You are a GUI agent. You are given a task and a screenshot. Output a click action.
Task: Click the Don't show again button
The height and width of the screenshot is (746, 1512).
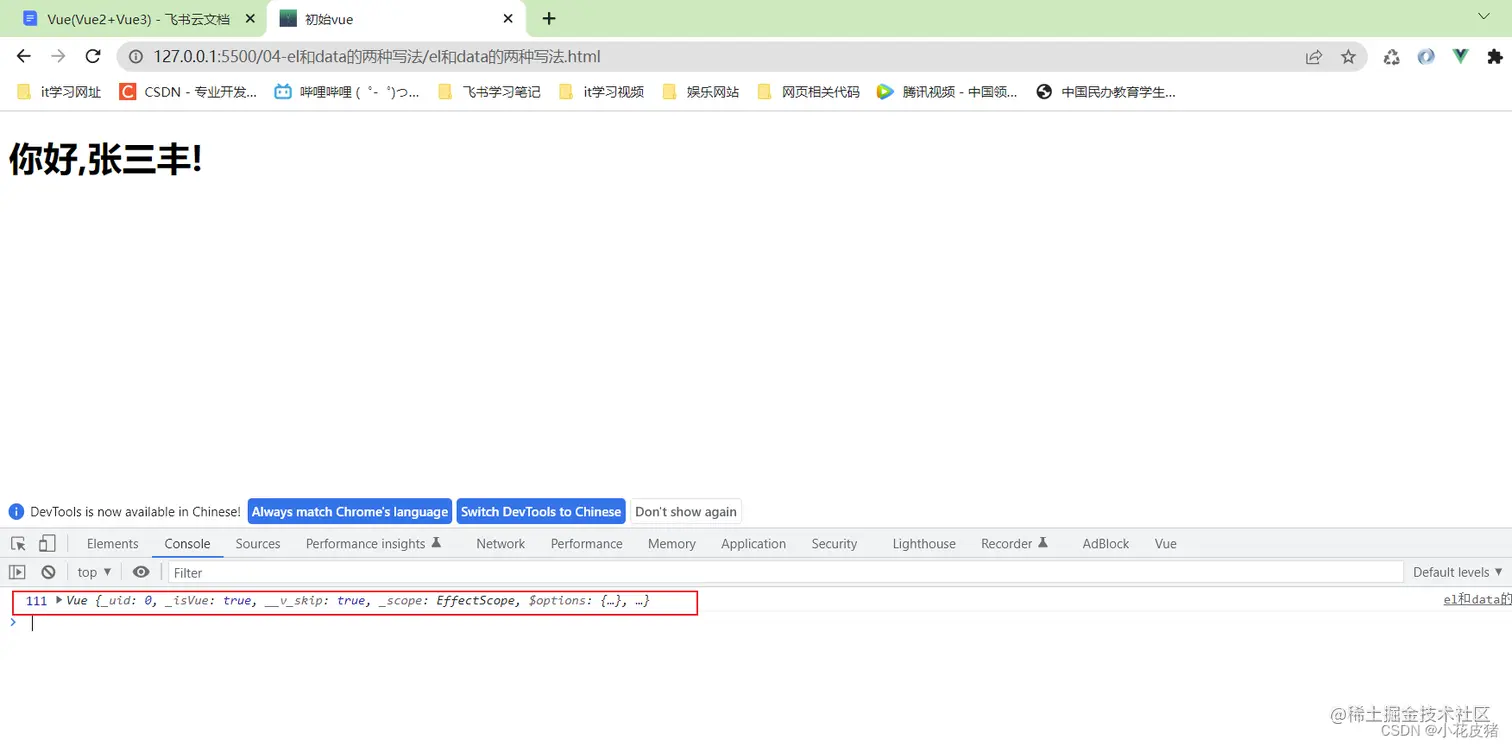[x=686, y=511]
